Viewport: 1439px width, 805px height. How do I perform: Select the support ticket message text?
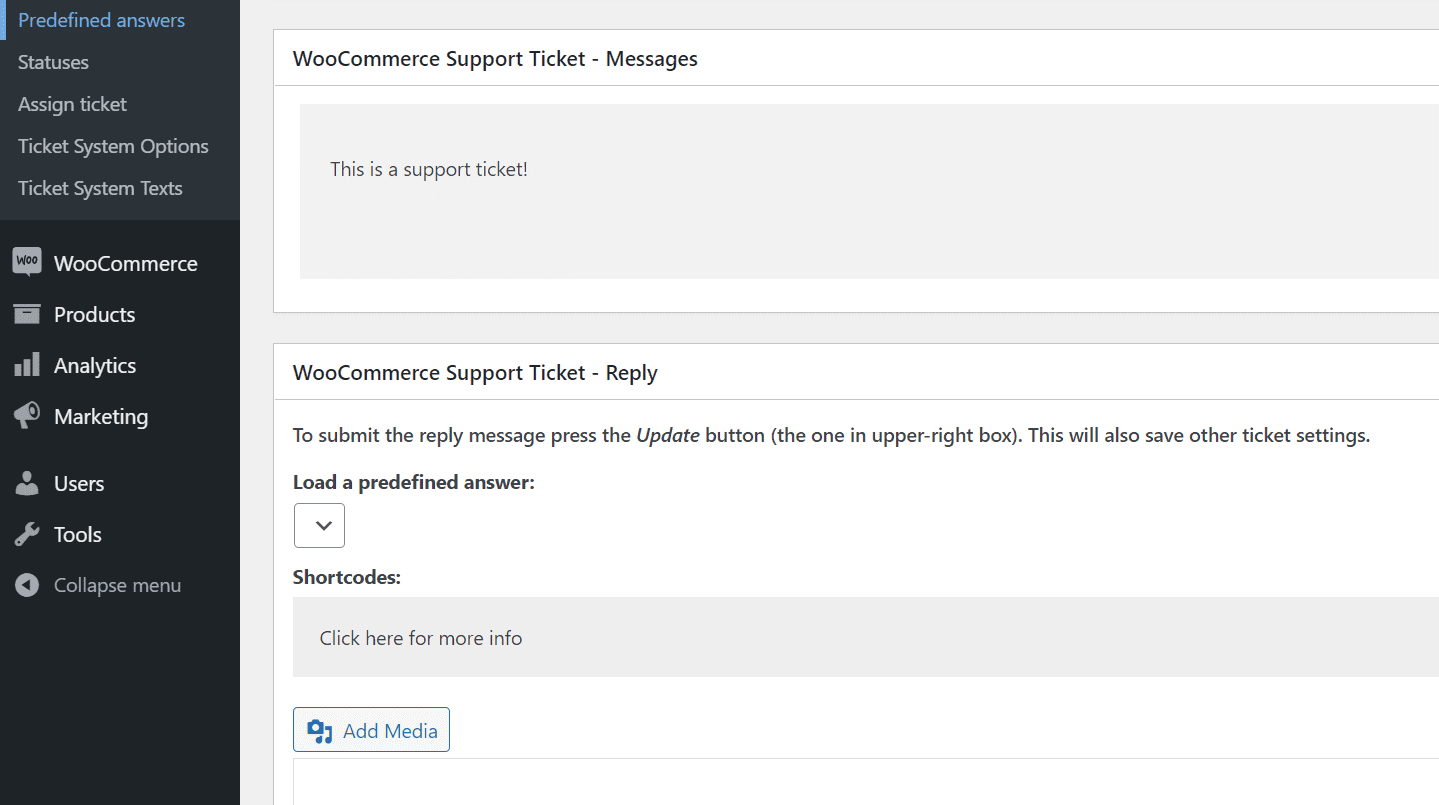point(429,168)
